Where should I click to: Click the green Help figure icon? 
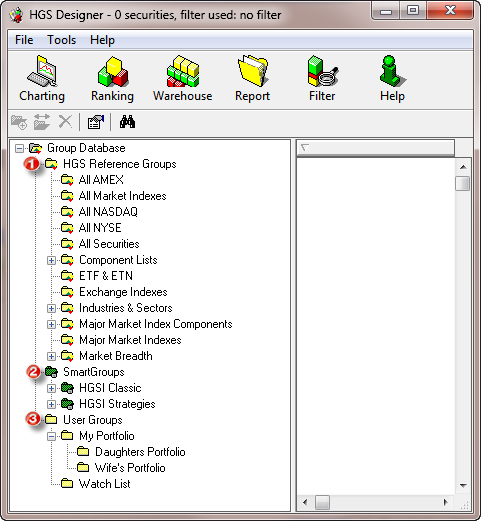pyautogui.click(x=392, y=71)
